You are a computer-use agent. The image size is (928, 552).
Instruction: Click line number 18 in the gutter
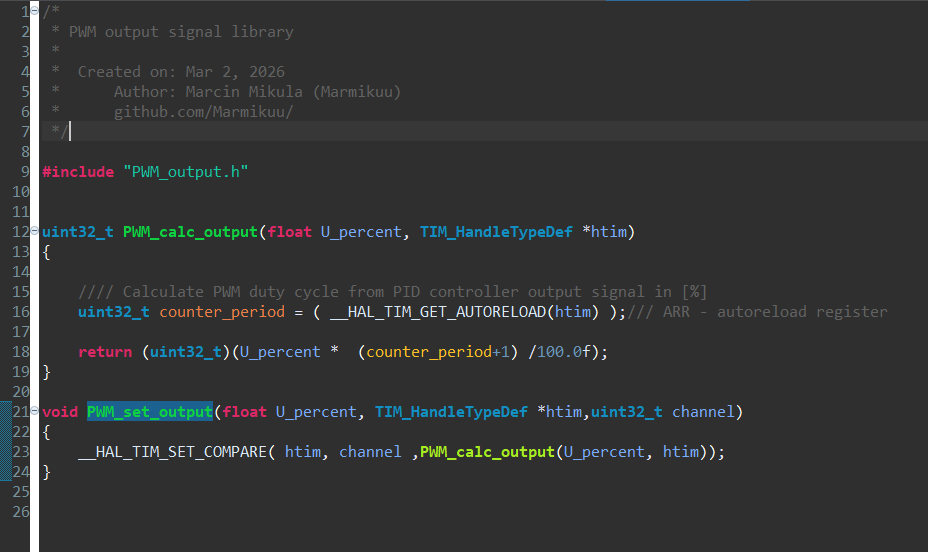[x=21, y=352]
